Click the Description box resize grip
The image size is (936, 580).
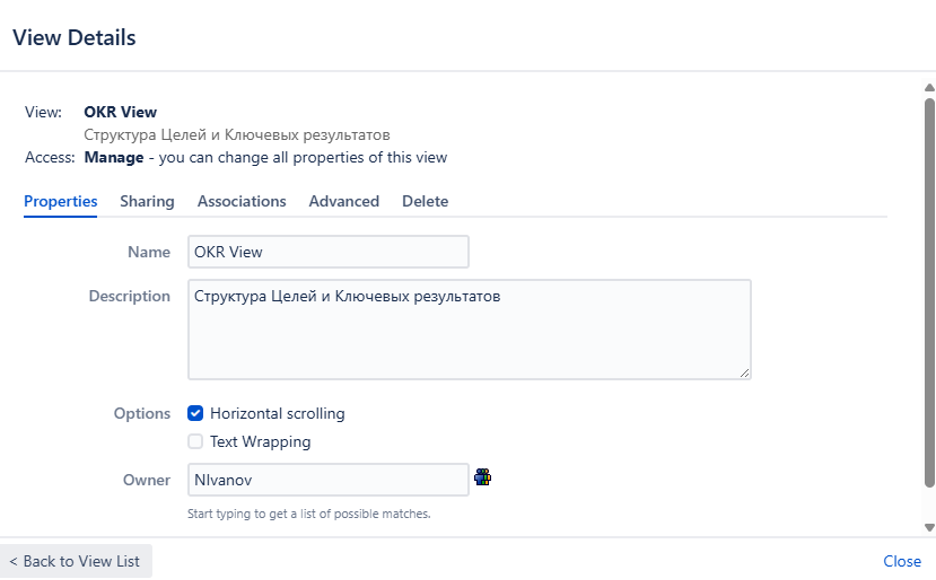pyautogui.click(x=746, y=374)
